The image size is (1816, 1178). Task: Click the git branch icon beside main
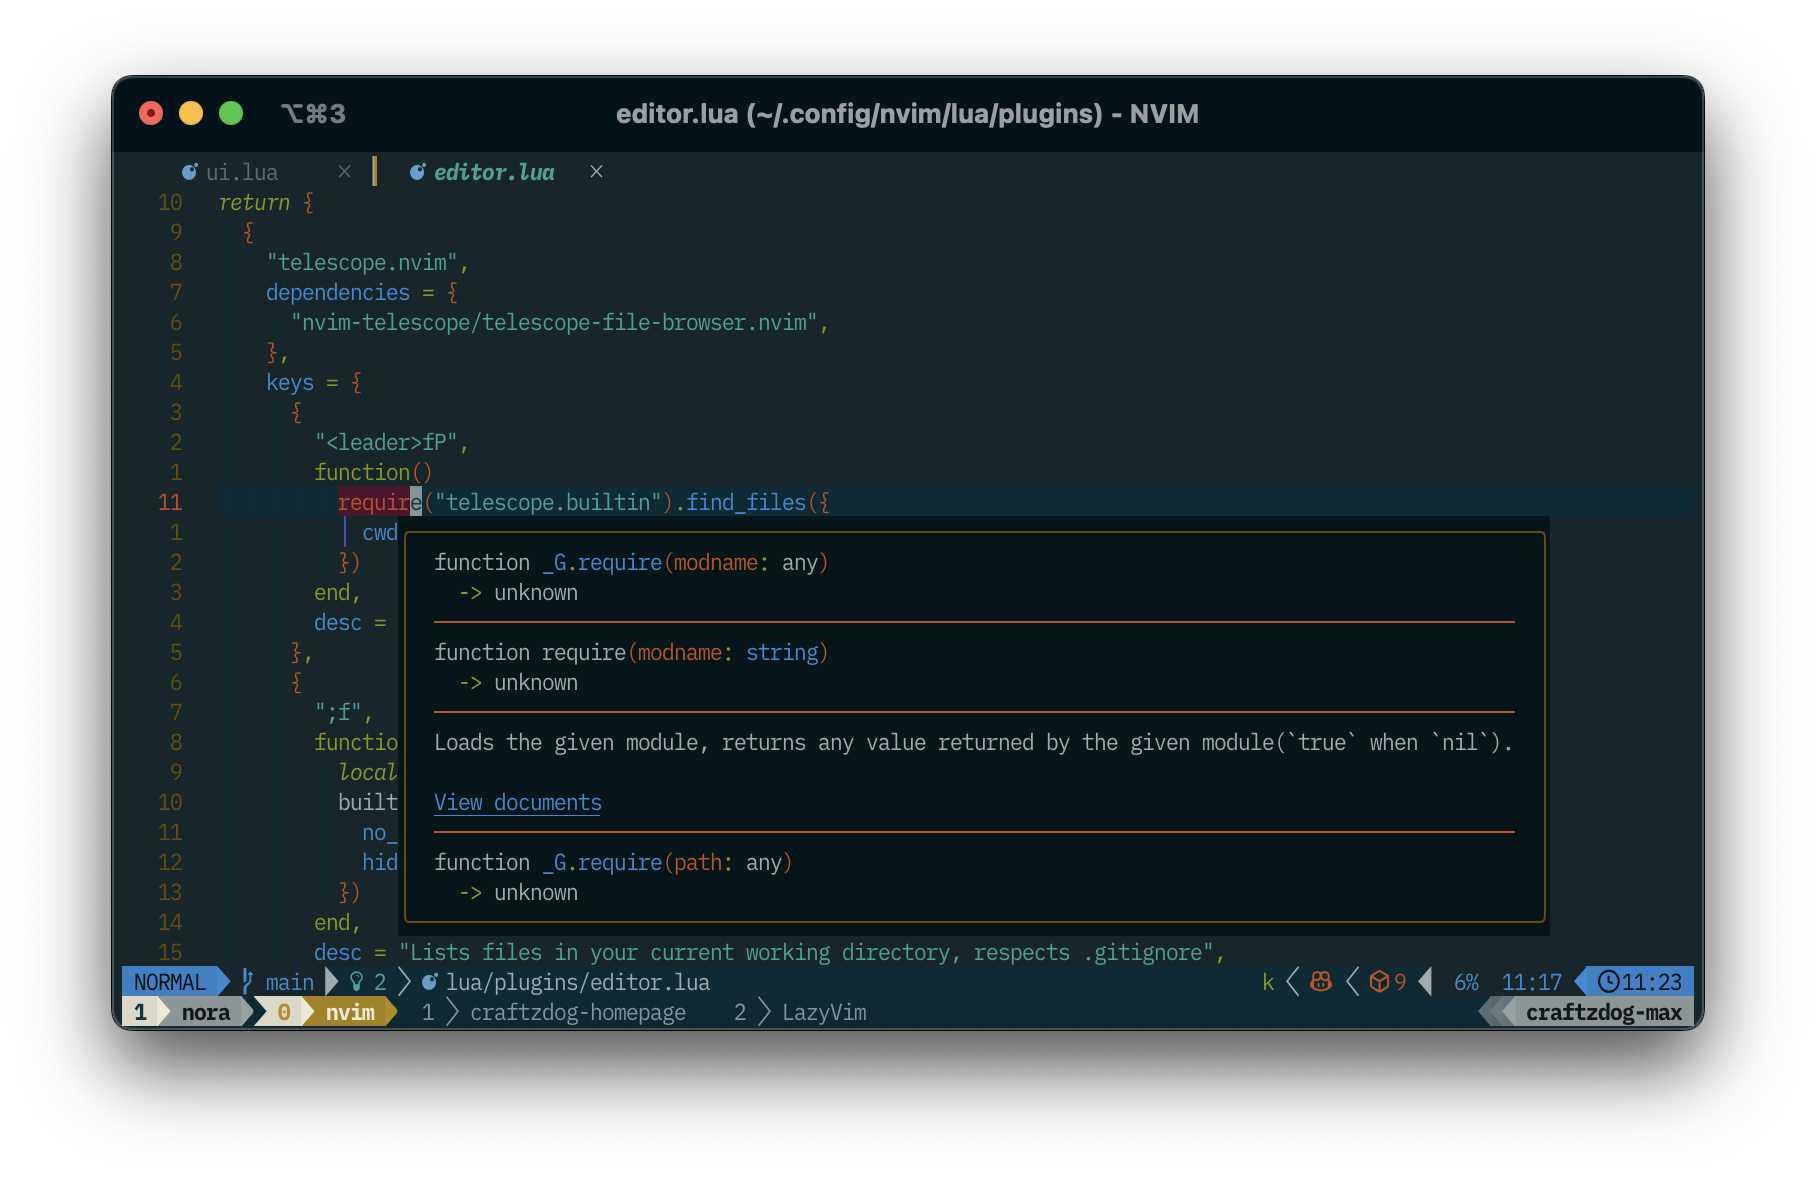[x=246, y=982]
